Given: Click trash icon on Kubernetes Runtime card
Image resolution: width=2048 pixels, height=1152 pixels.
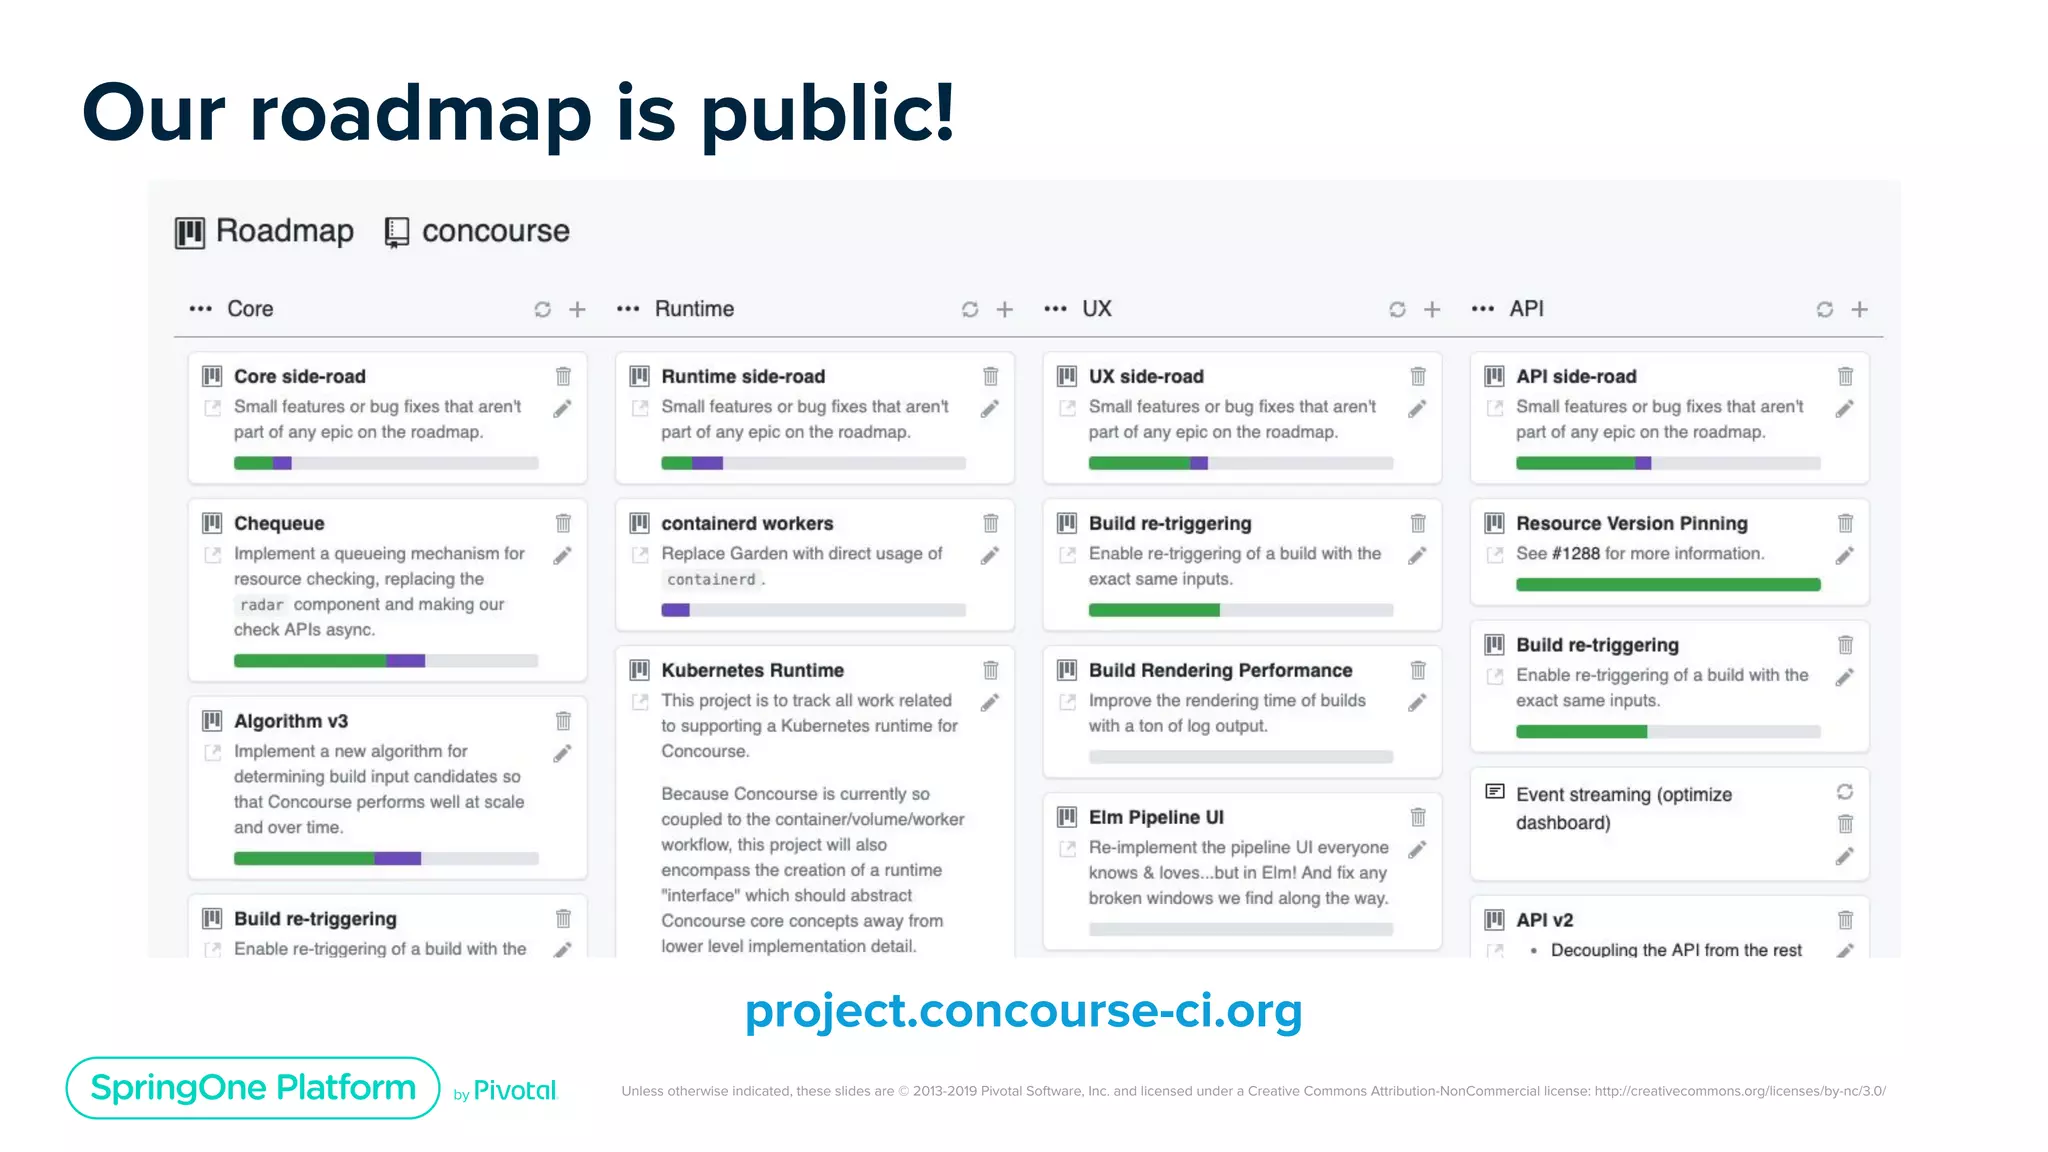Looking at the screenshot, I should pos(990,670).
